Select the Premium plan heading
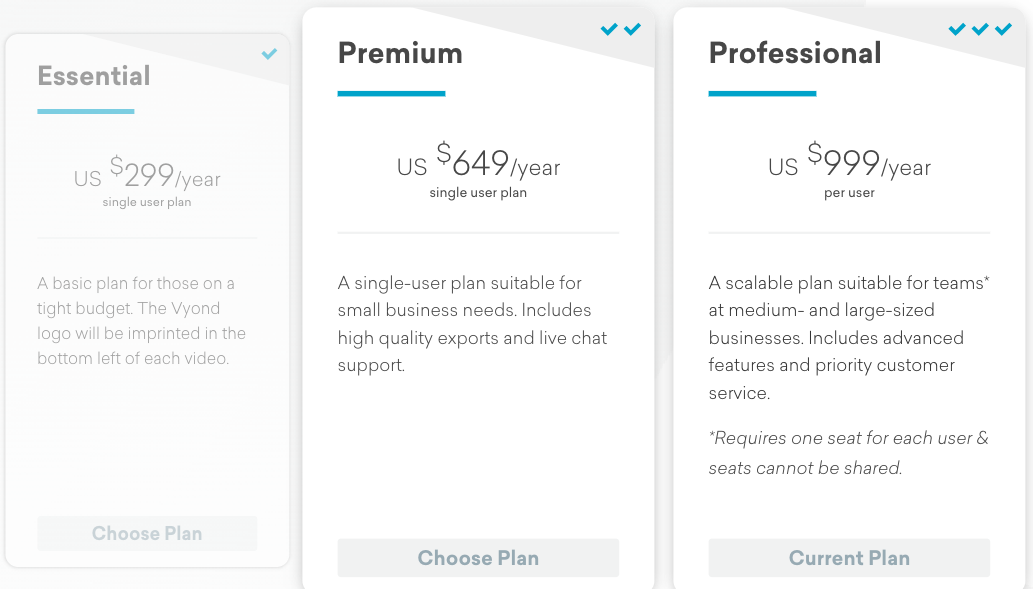 pos(401,53)
